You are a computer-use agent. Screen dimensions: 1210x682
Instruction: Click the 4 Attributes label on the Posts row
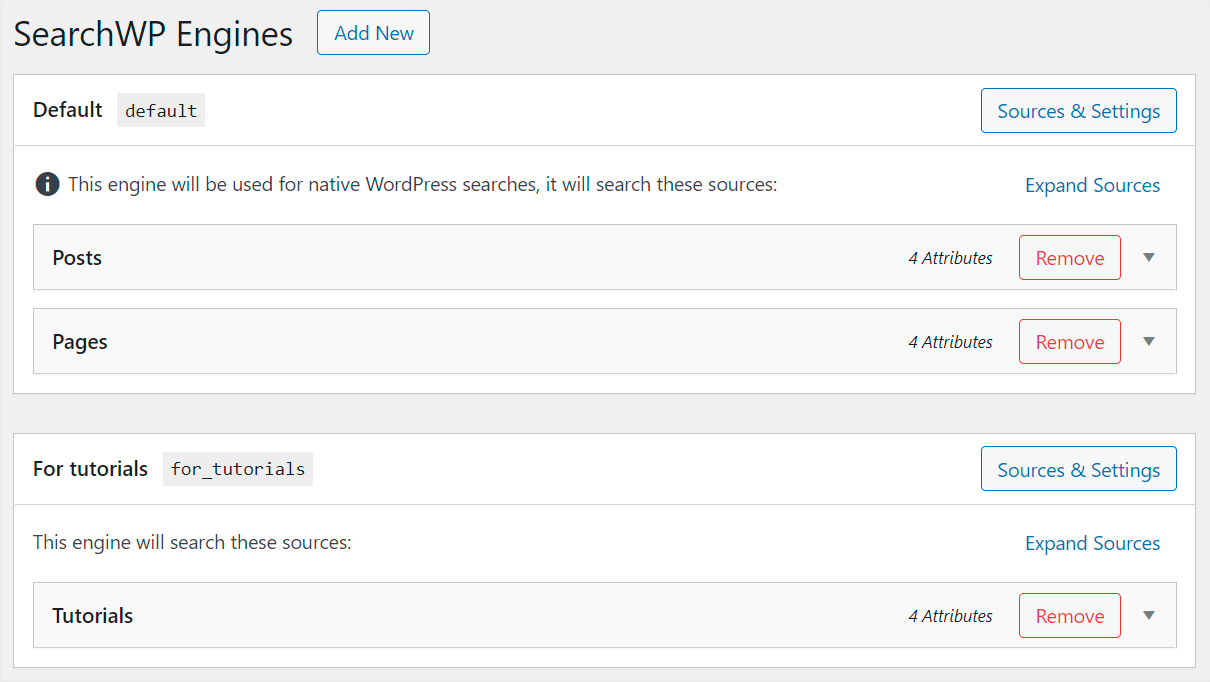pos(950,257)
